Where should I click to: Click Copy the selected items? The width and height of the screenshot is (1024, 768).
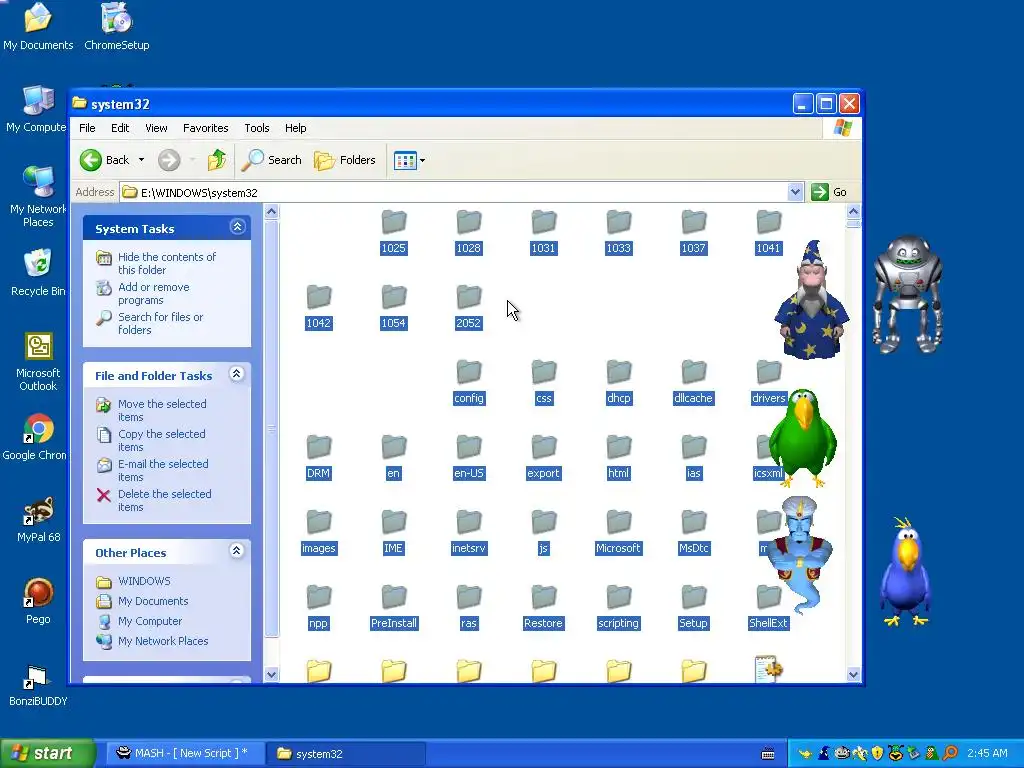tap(161, 440)
